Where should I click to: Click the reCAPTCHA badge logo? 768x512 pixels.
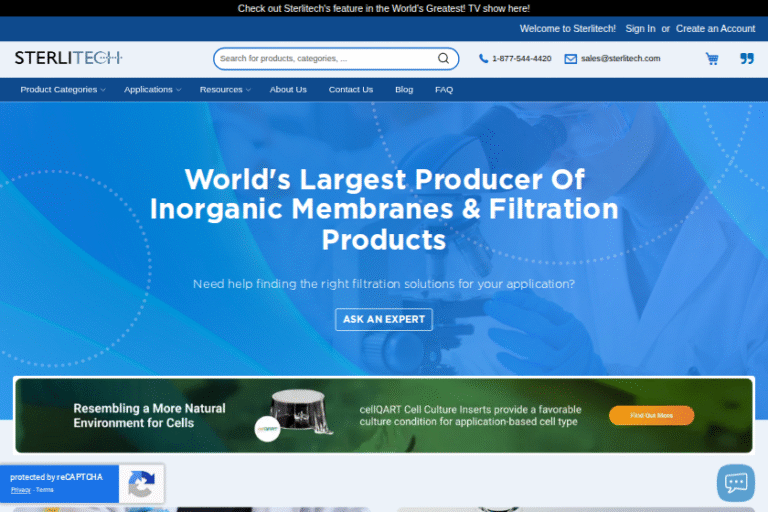click(x=141, y=484)
